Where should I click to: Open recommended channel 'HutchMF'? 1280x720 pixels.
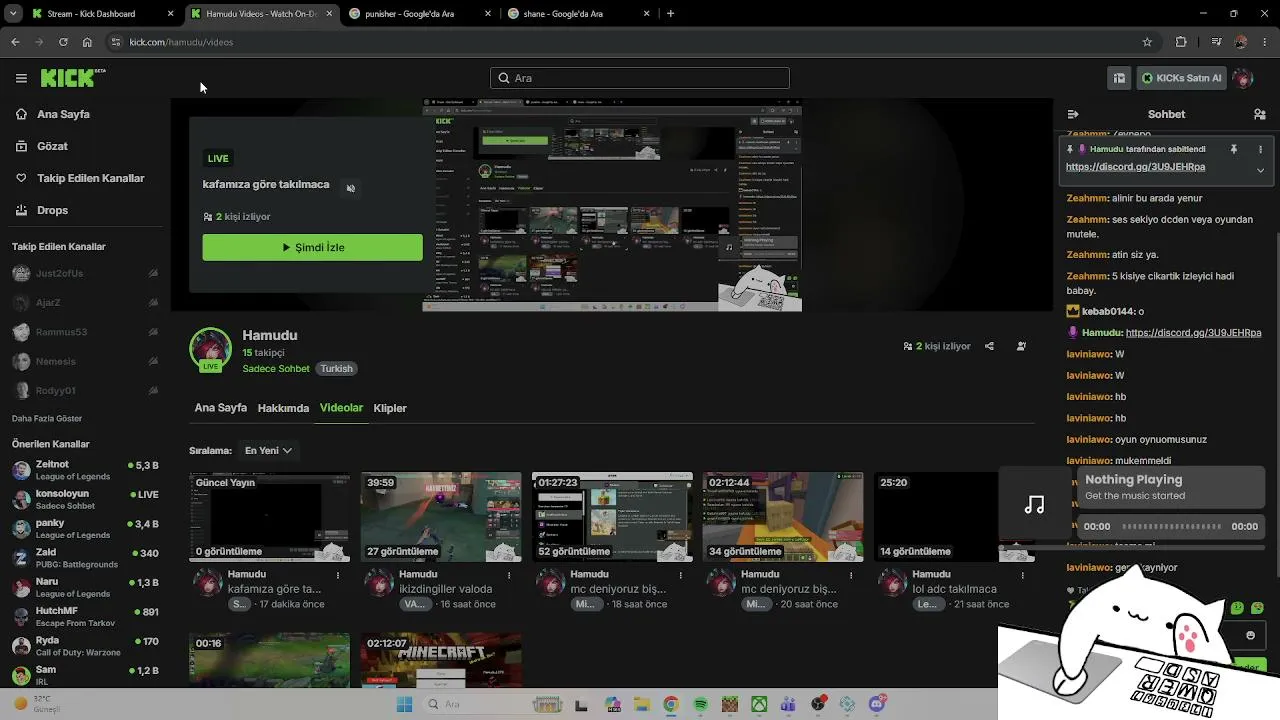85,617
